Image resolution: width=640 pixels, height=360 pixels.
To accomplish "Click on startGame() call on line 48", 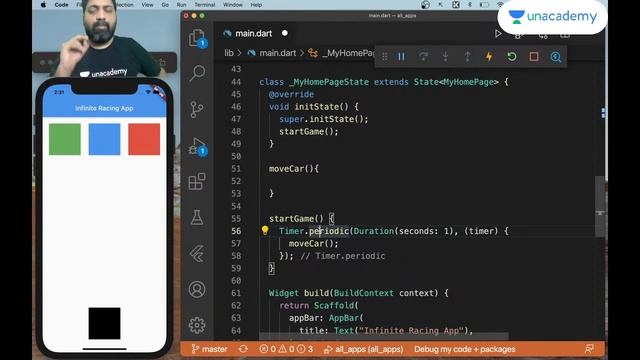I will point(309,131).
